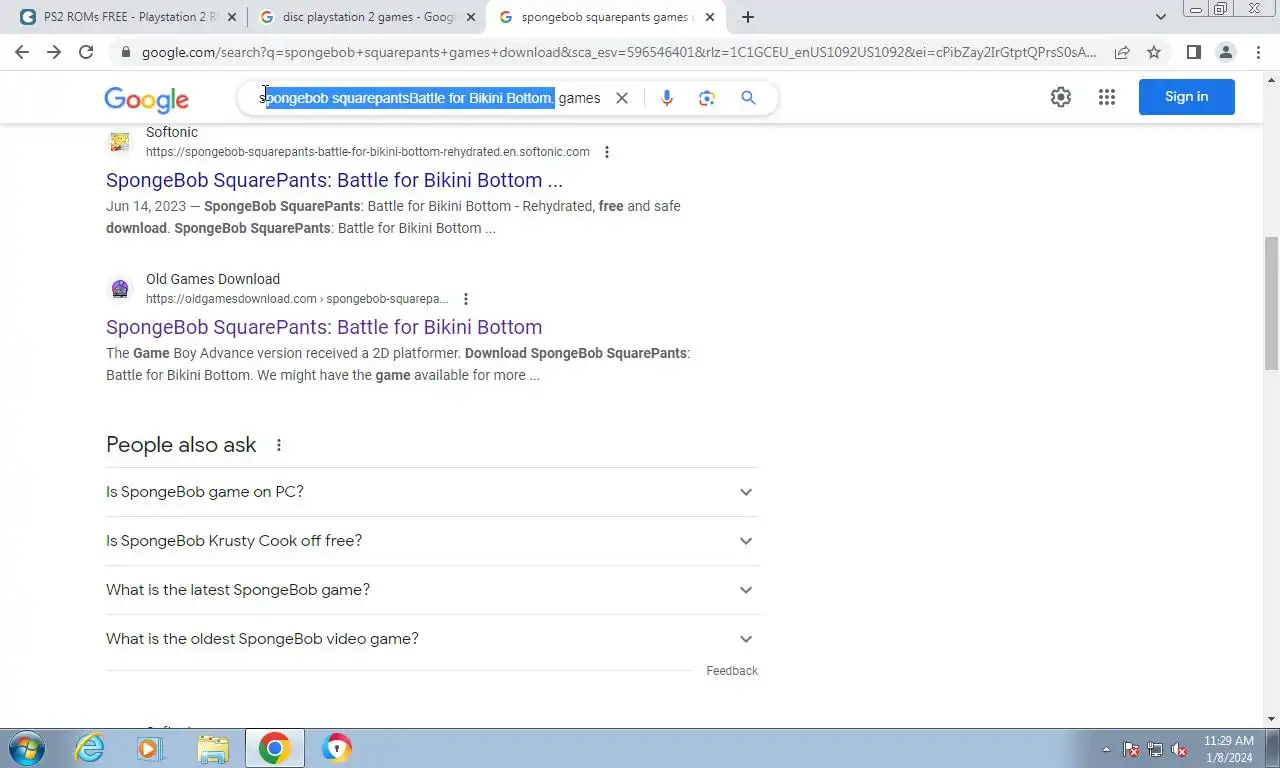The width and height of the screenshot is (1280, 768).
Task: Go forward in browser history
Action: point(54,52)
